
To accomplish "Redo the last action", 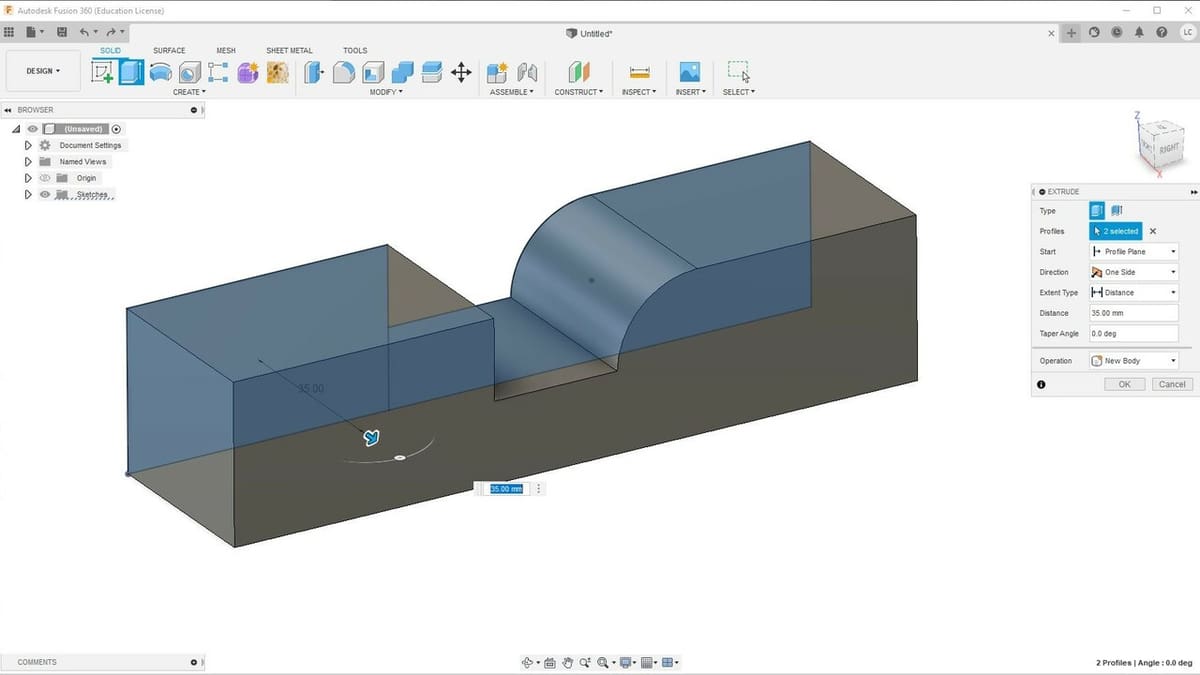I will pos(110,32).
